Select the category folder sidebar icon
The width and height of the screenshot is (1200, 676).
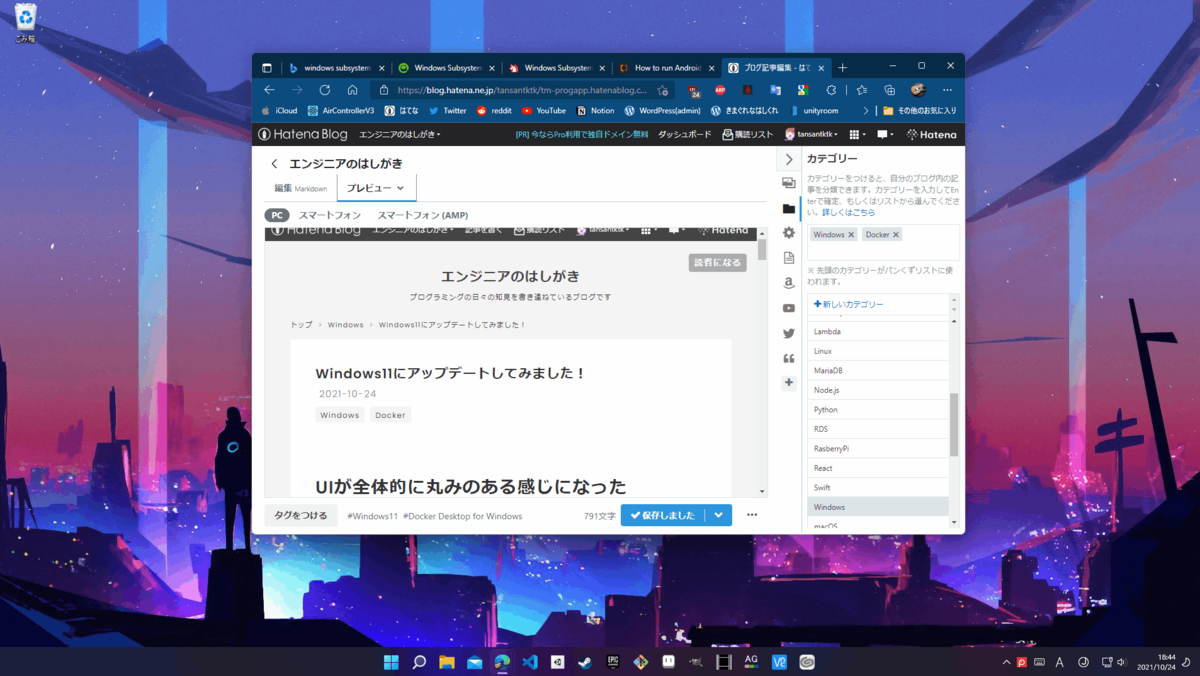[x=789, y=209]
